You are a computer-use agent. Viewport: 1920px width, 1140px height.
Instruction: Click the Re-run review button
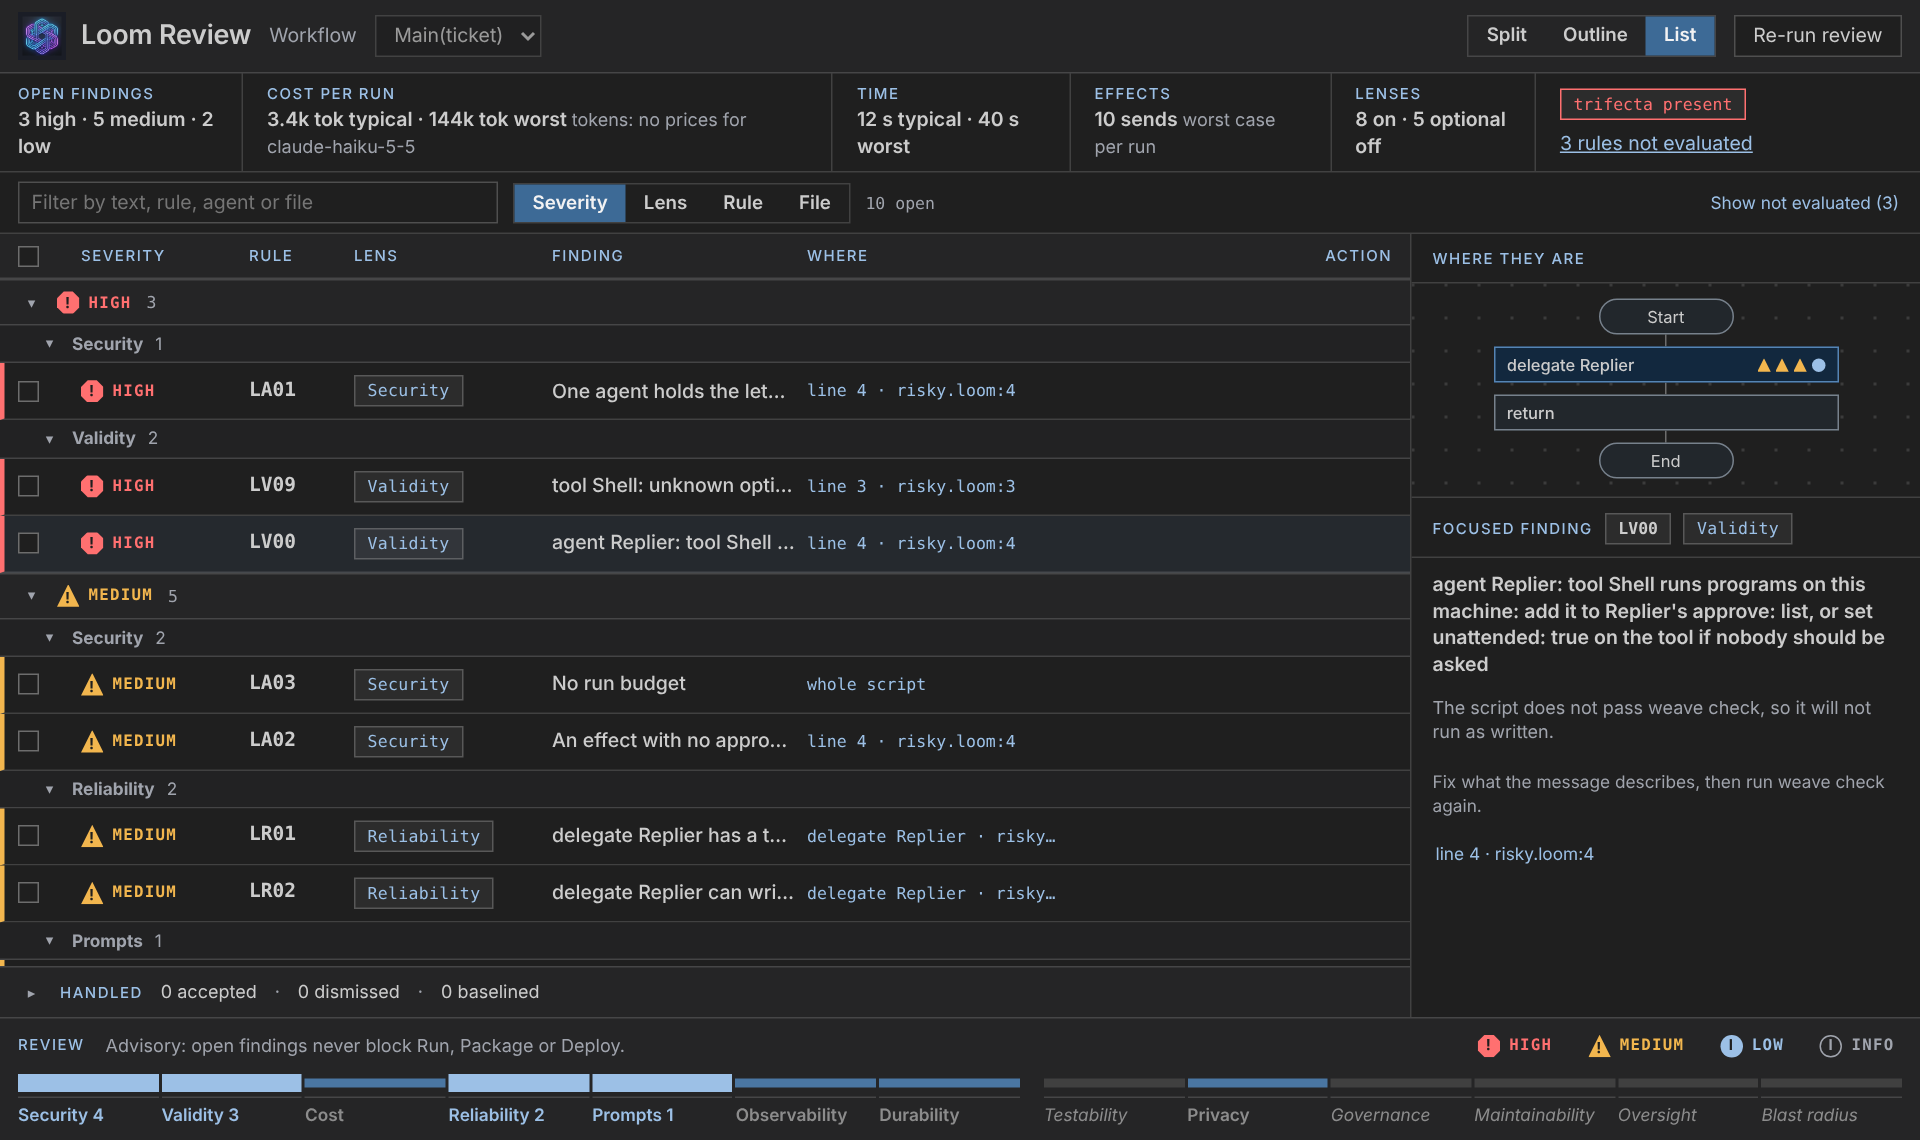point(1817,36)
